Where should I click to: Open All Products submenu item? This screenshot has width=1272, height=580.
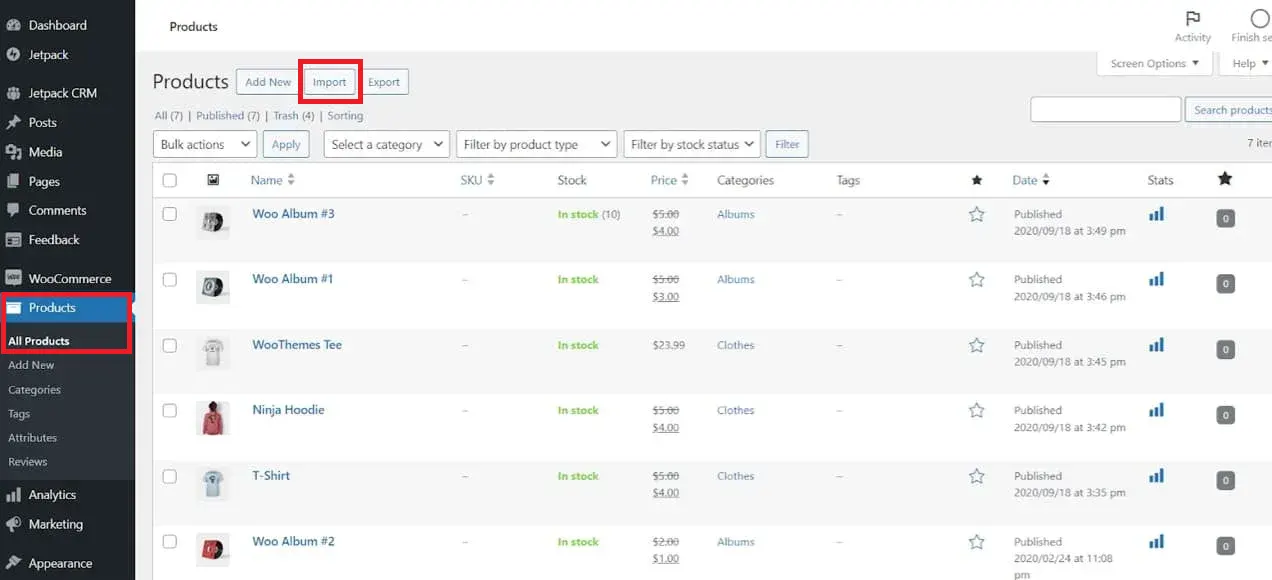39,341
